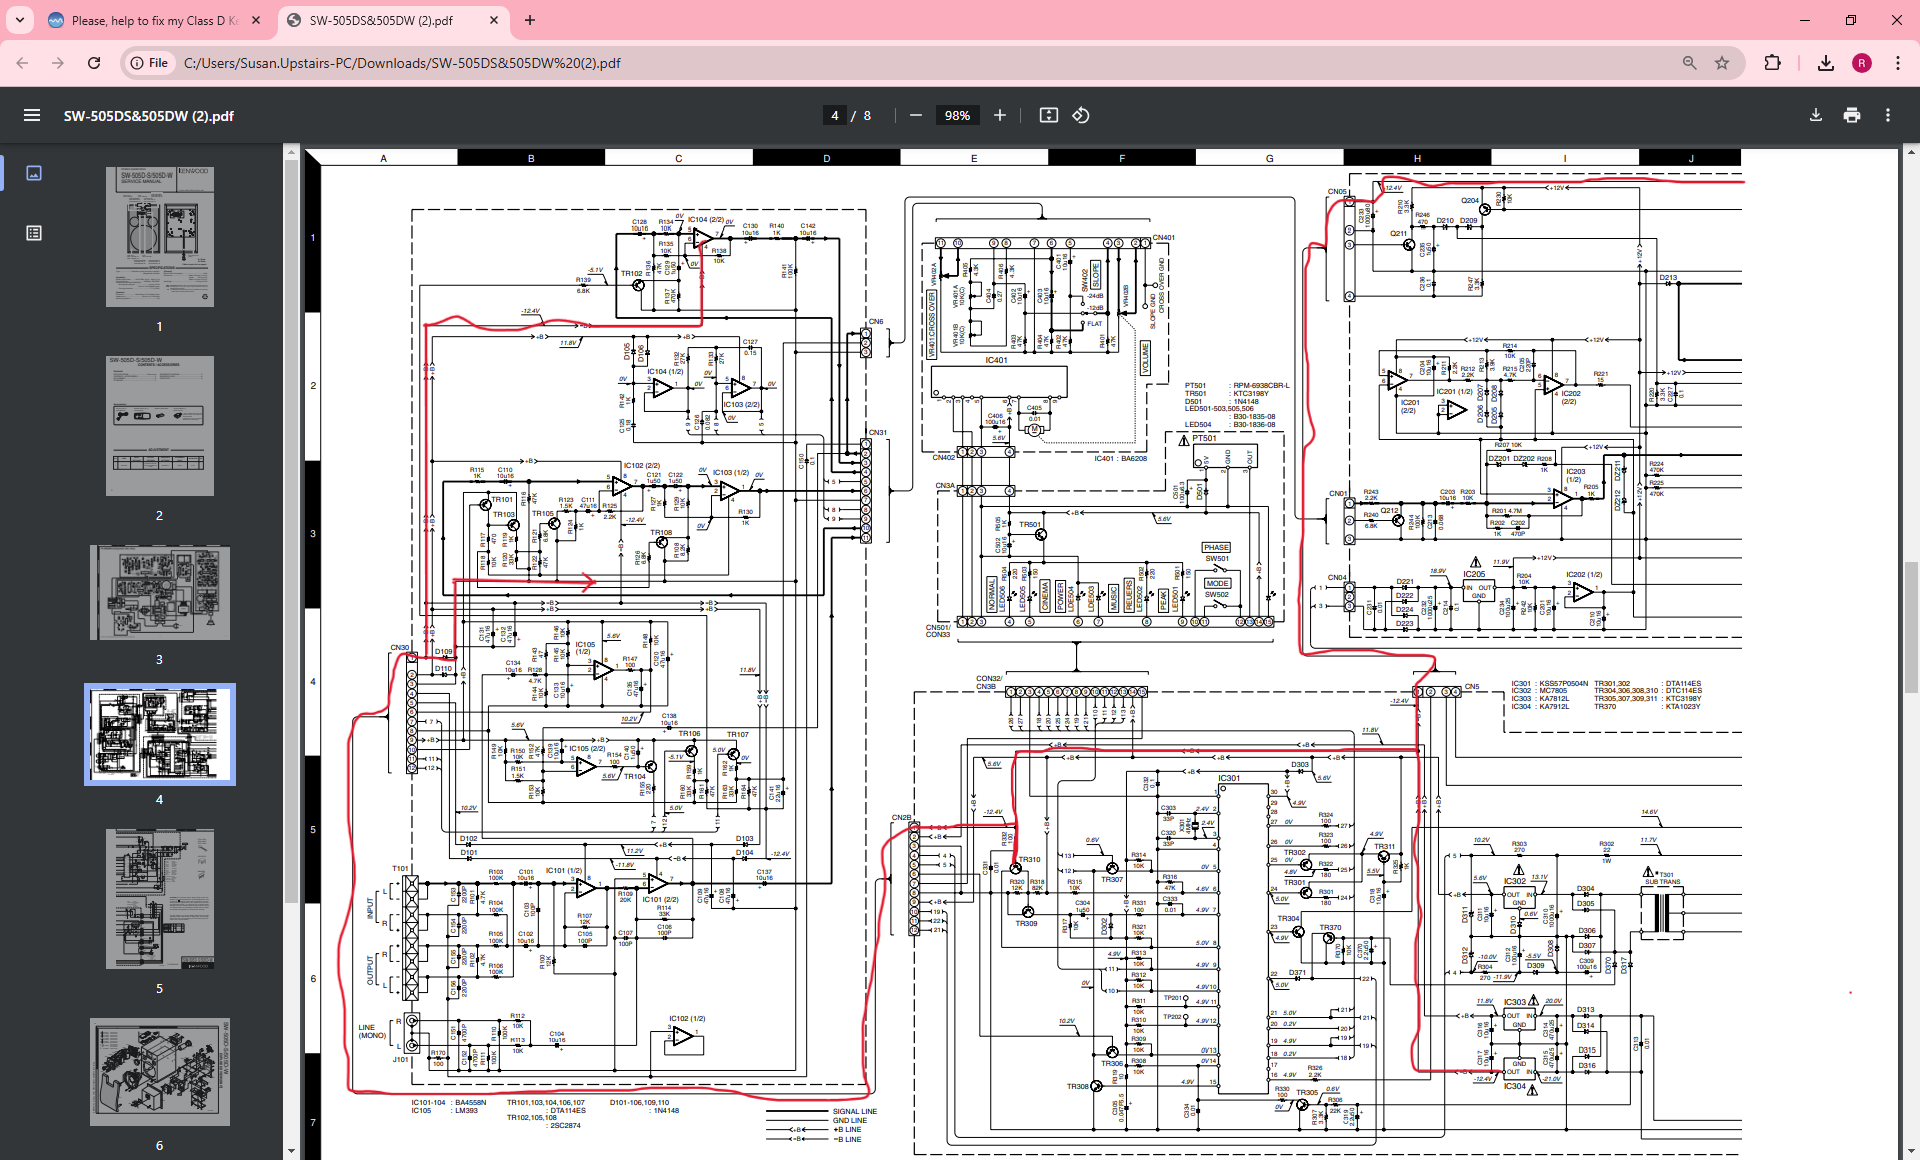Open the PDF viewer more actions menu
The width and height of the screenshot is (1920, 1160).
coord(1888,116)
